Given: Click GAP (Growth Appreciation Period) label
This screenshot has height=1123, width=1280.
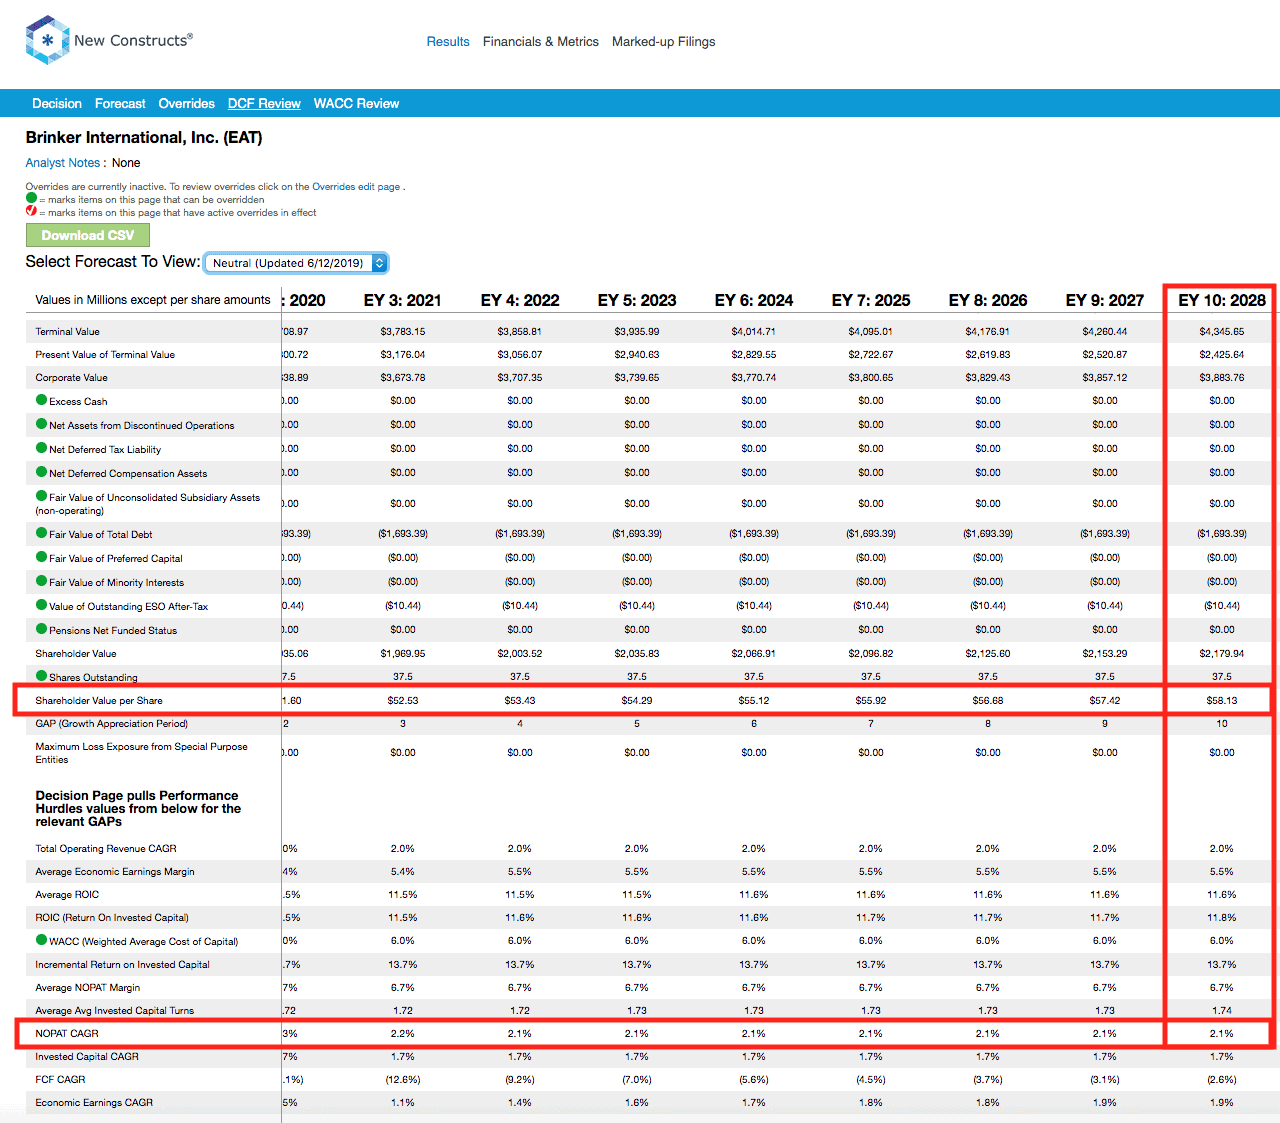Looking at the screenshot, I should click(x=112, y=724).
